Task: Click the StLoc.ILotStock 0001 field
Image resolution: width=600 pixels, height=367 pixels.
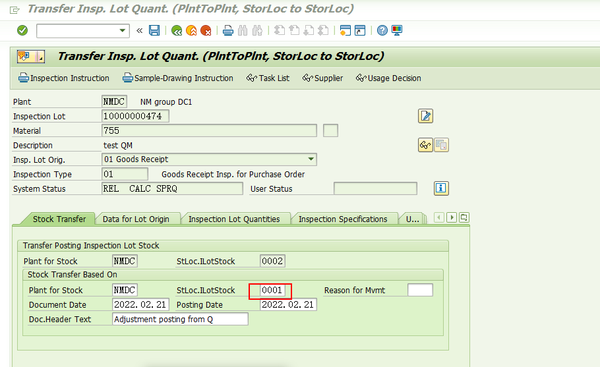Action: coord(272,290)
